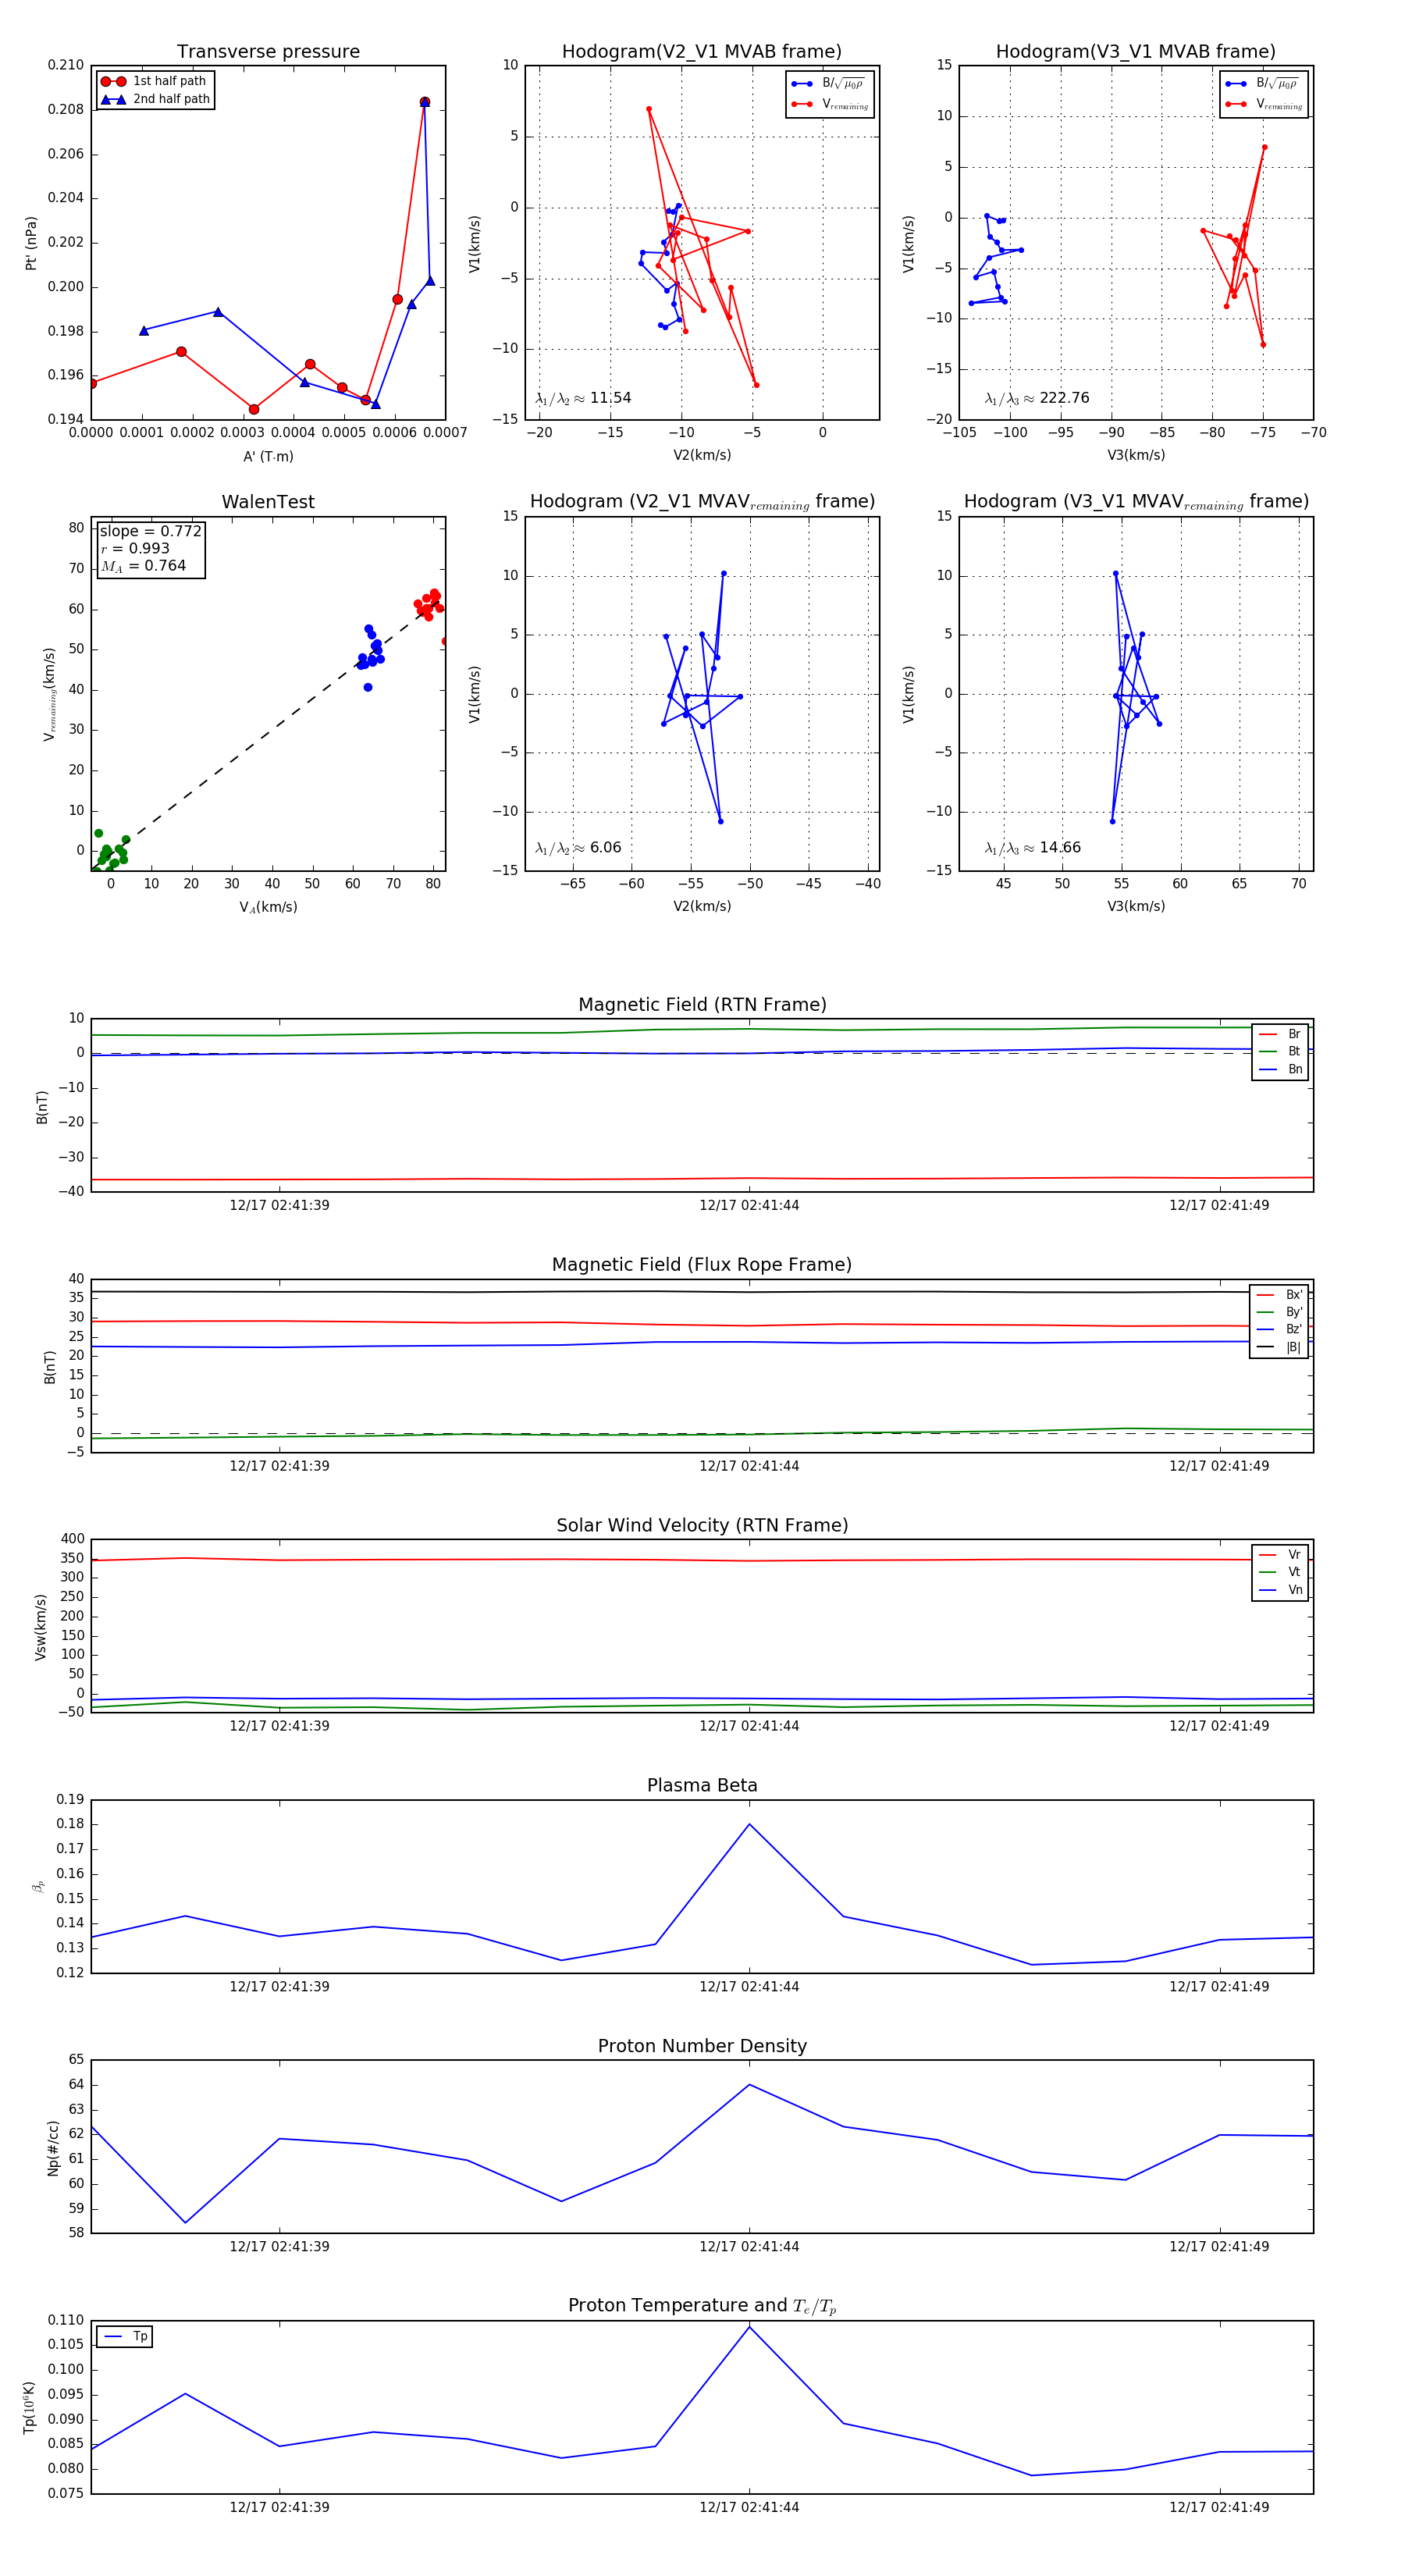Image resolution: width=1405 pixels, height=2576 pixels.
Task: Click the 'WalenTest' plot title
Action: pos(268,502)
